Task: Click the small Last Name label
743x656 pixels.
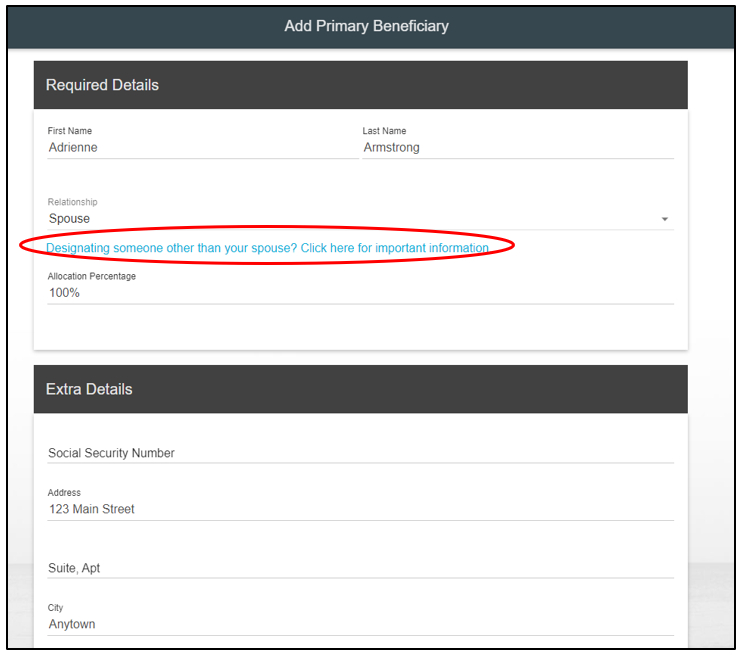Action: (384, 131)
